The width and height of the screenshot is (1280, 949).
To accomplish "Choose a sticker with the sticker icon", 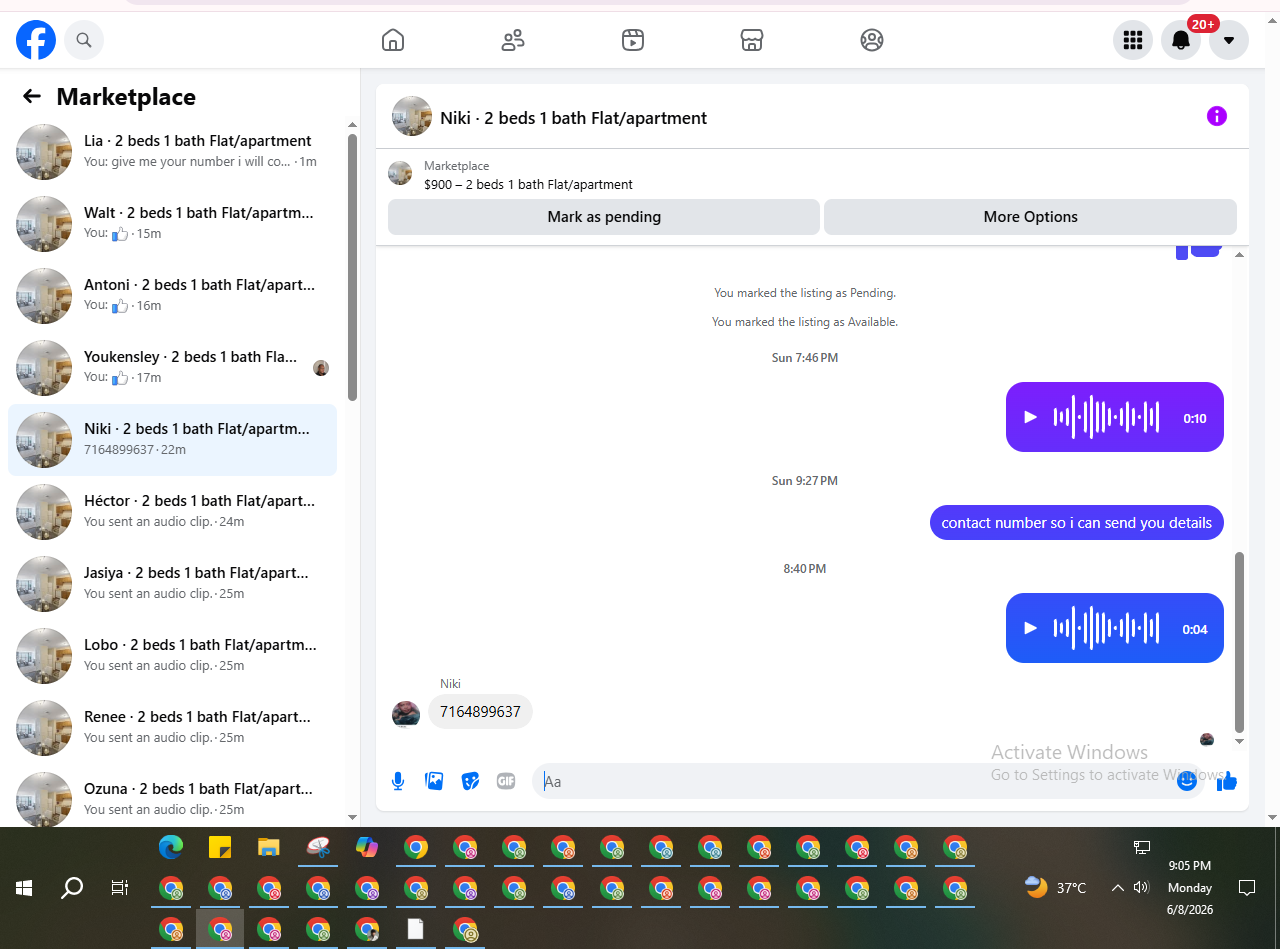I will [x=470, y=781].
